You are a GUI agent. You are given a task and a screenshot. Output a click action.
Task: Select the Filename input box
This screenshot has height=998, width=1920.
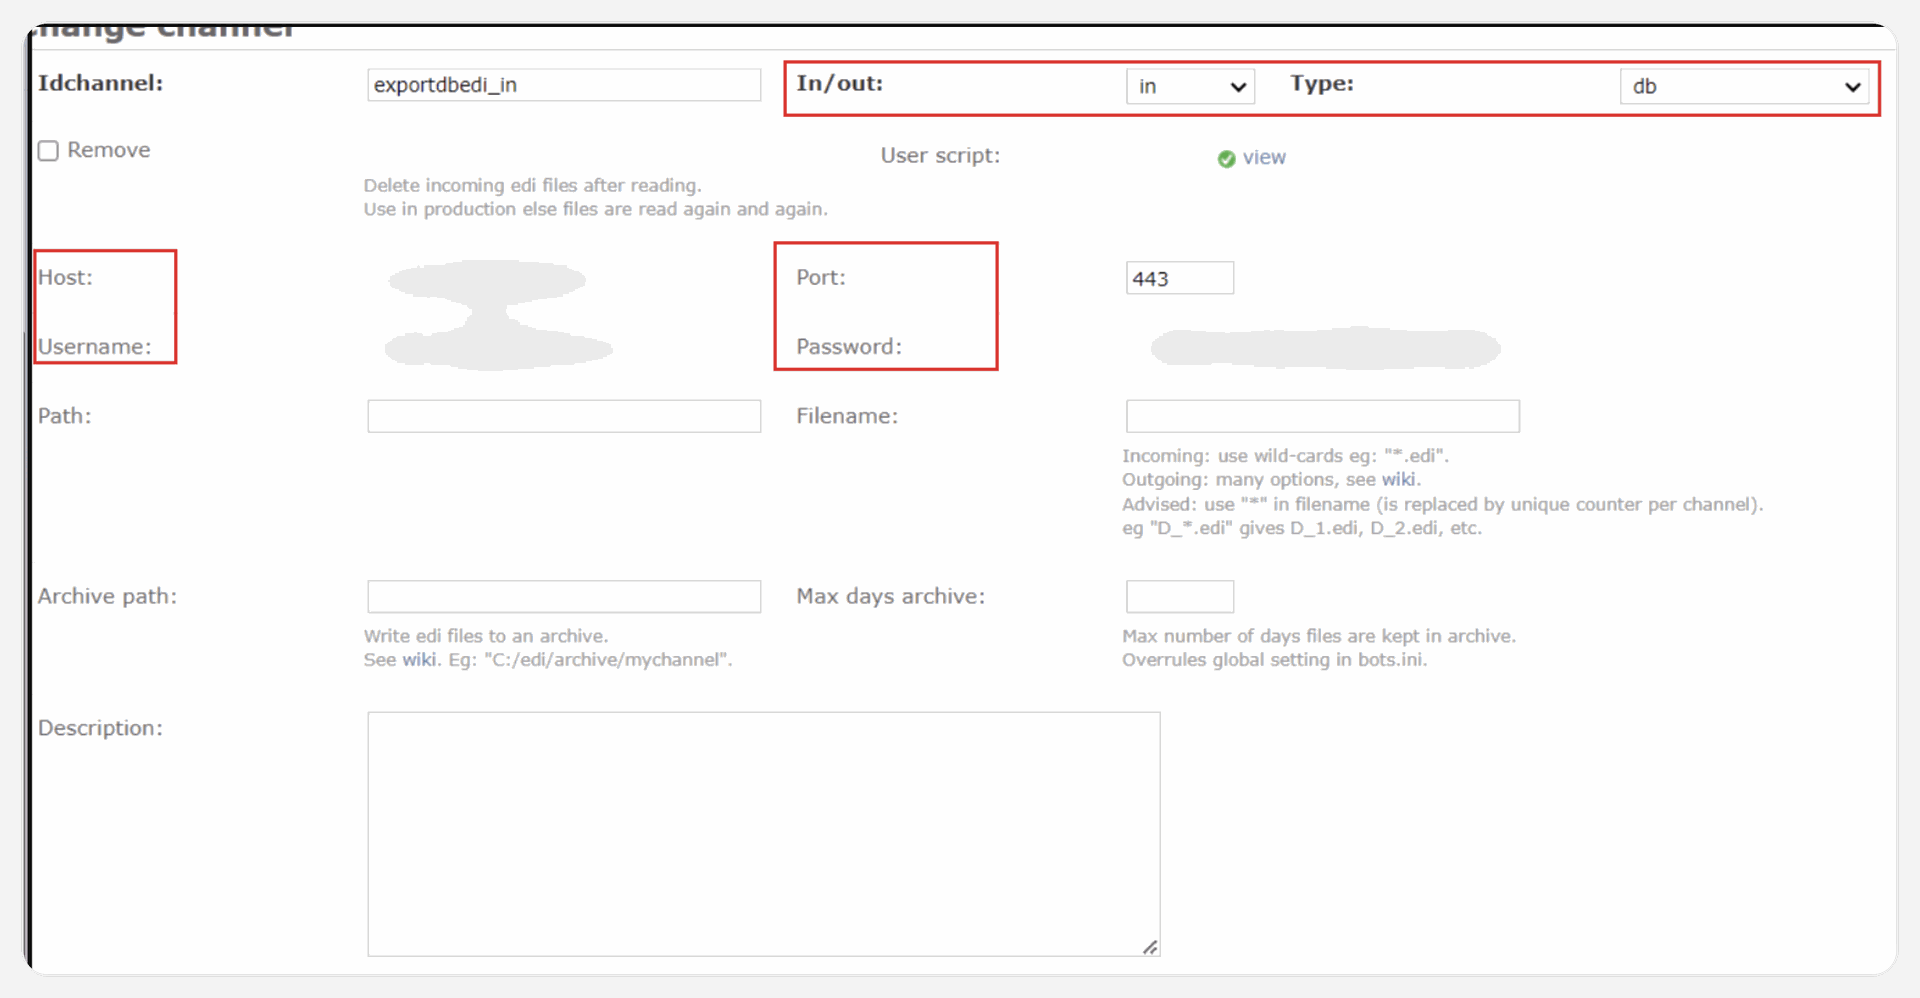1322,416
